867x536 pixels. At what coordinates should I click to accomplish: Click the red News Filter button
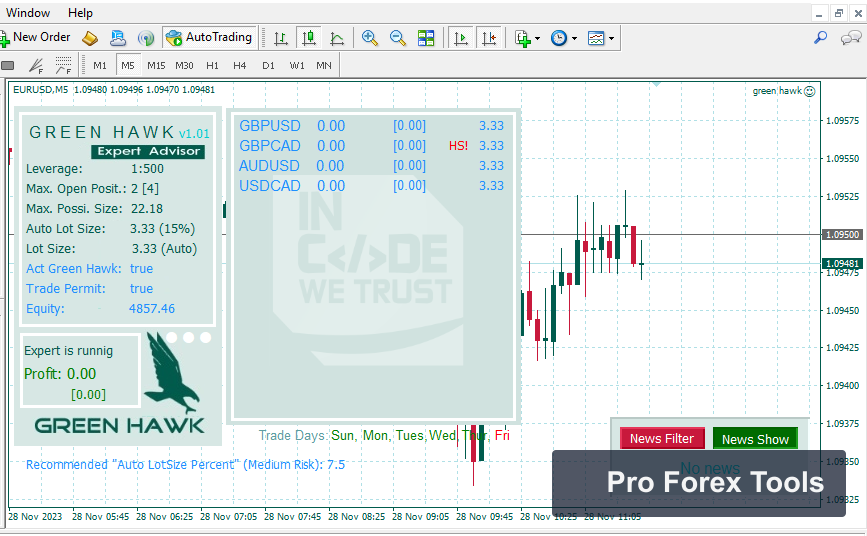pyautogui.click(x=662, y=439)
